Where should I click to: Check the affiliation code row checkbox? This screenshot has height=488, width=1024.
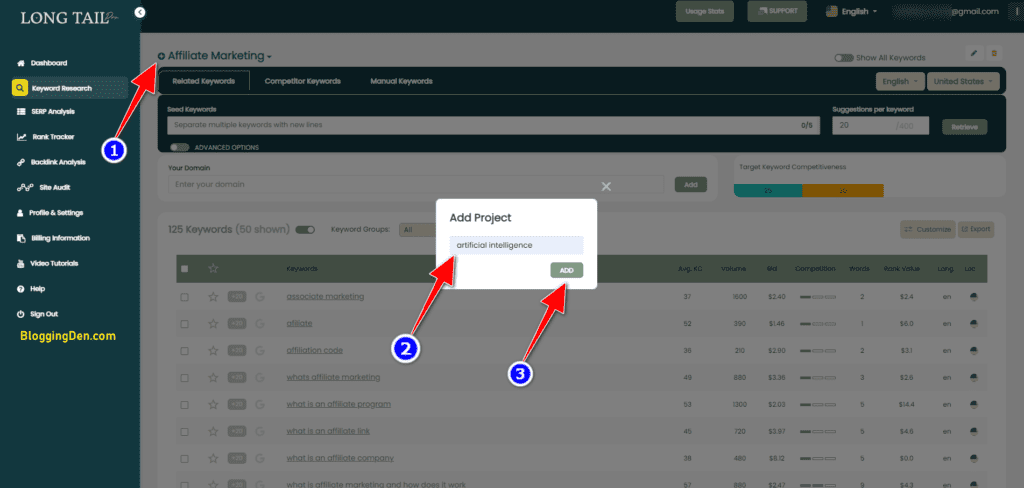[x=185, y=350]
